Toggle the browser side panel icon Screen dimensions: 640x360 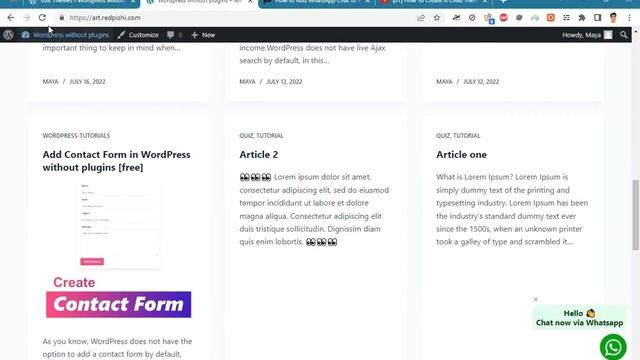click(598, 18)
